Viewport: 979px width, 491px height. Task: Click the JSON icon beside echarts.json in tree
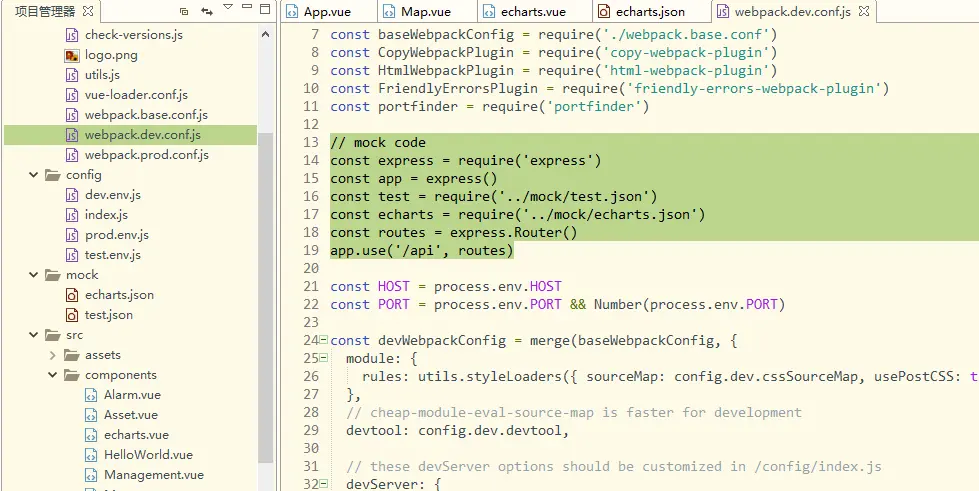(x=72, y=295)
